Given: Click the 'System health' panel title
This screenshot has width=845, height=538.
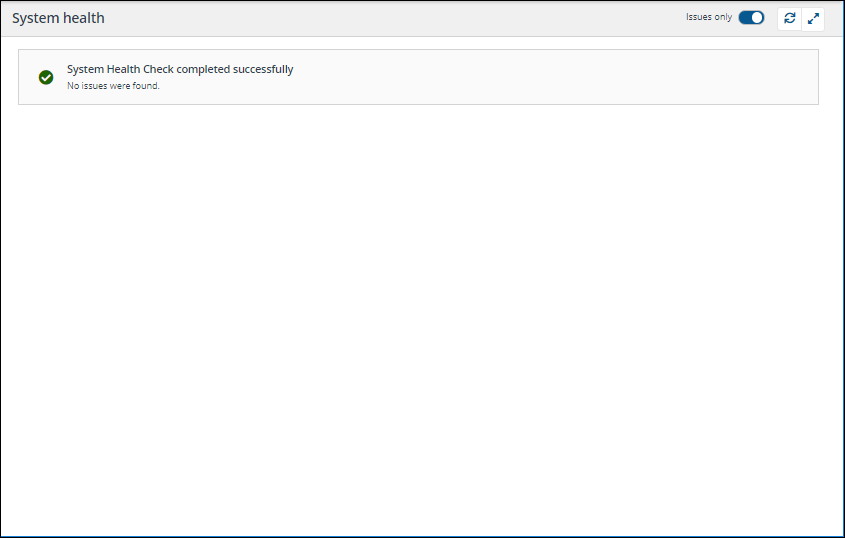Looking at the screenshot, I should tap(58, 18).
